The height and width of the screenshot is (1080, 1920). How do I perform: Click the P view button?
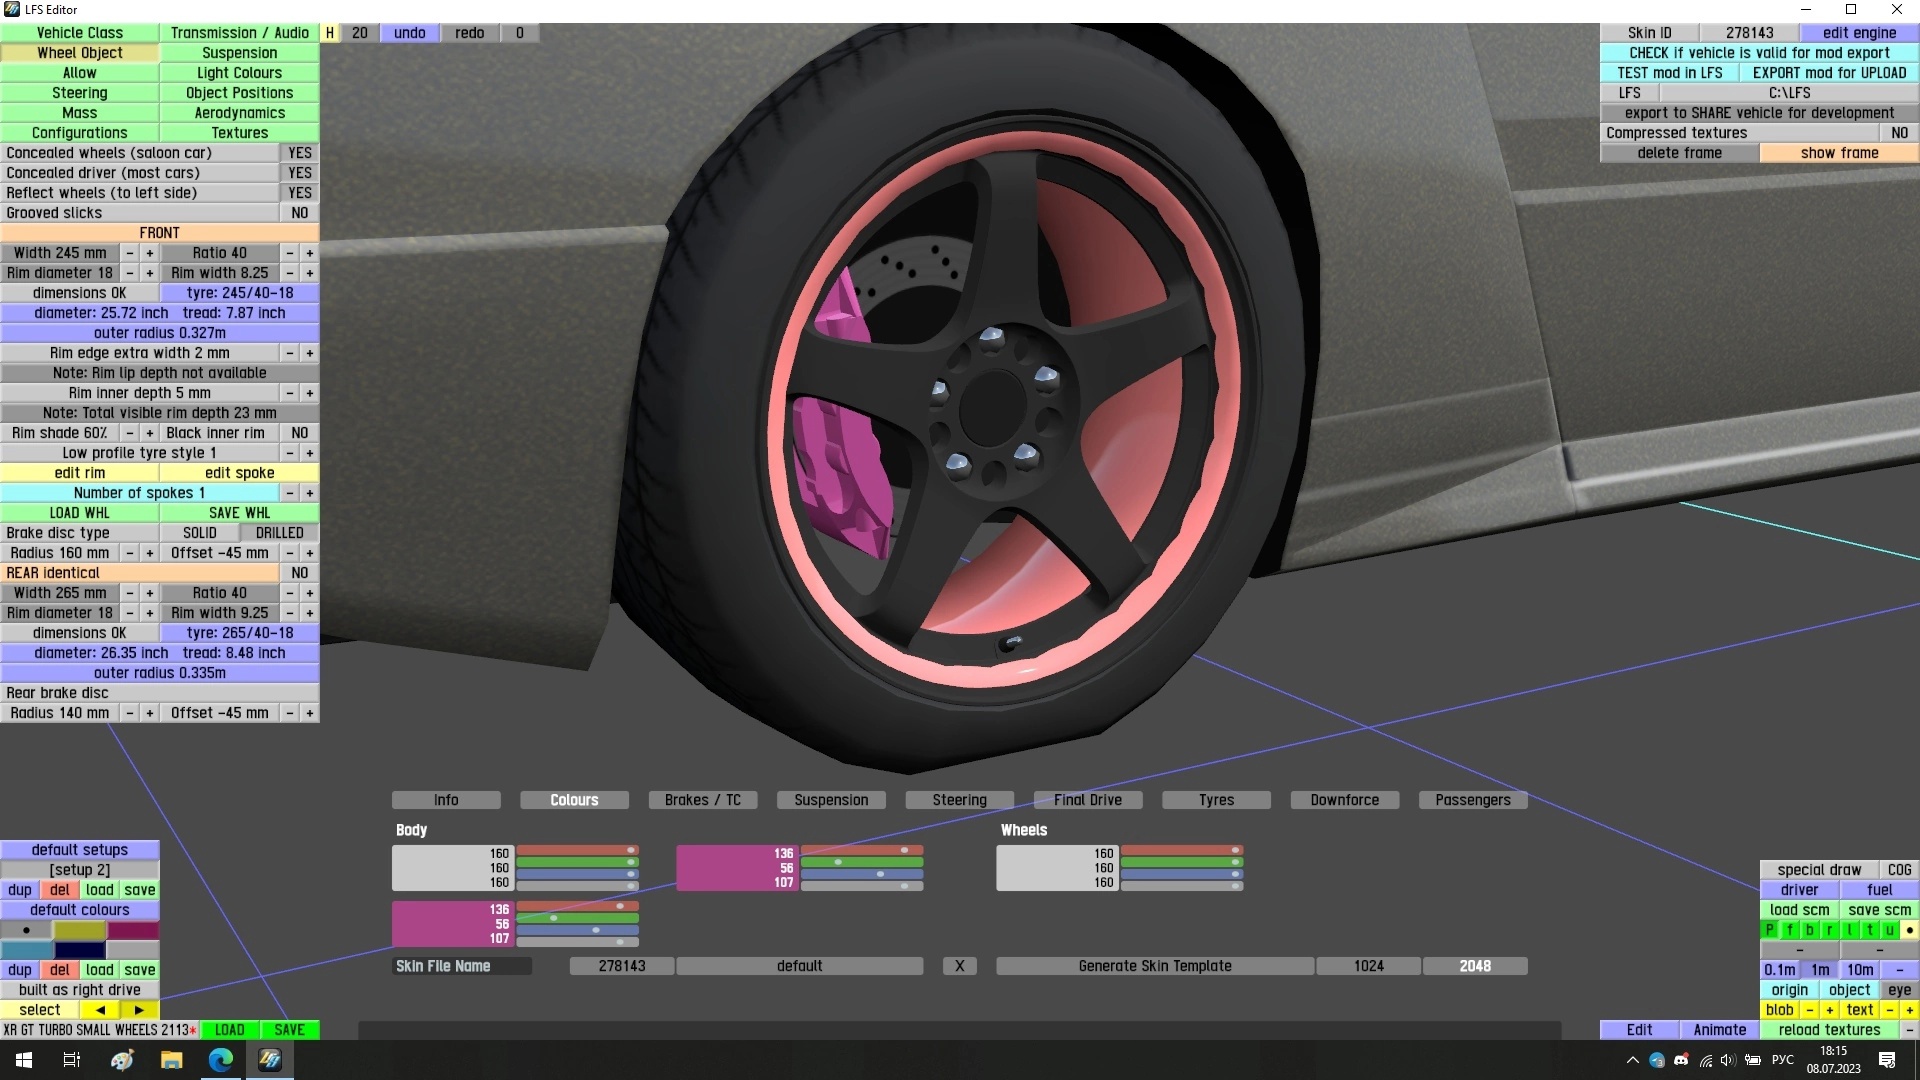(x=1770, y=930)
